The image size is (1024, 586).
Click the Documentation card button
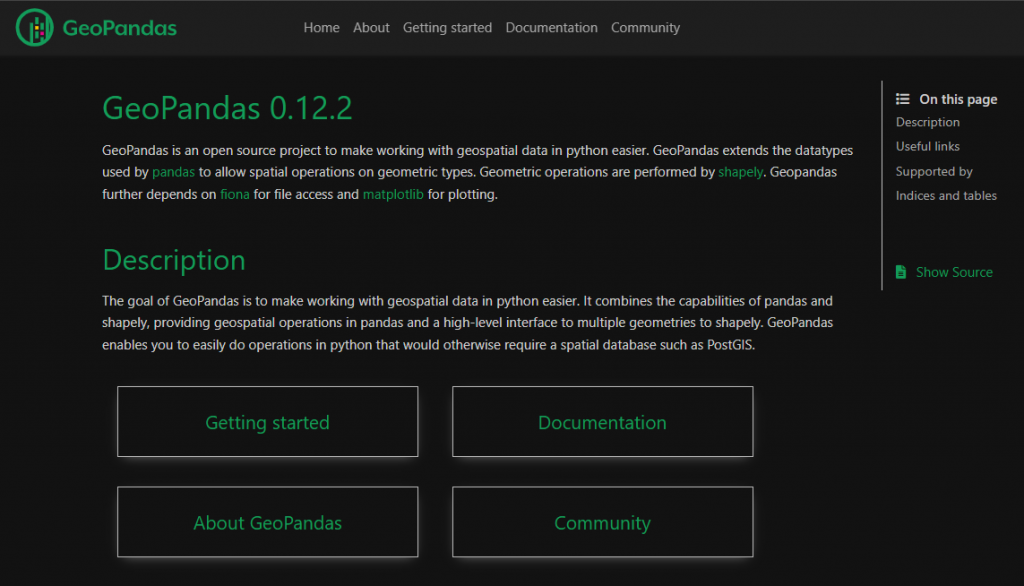click(x=602, y=422)
